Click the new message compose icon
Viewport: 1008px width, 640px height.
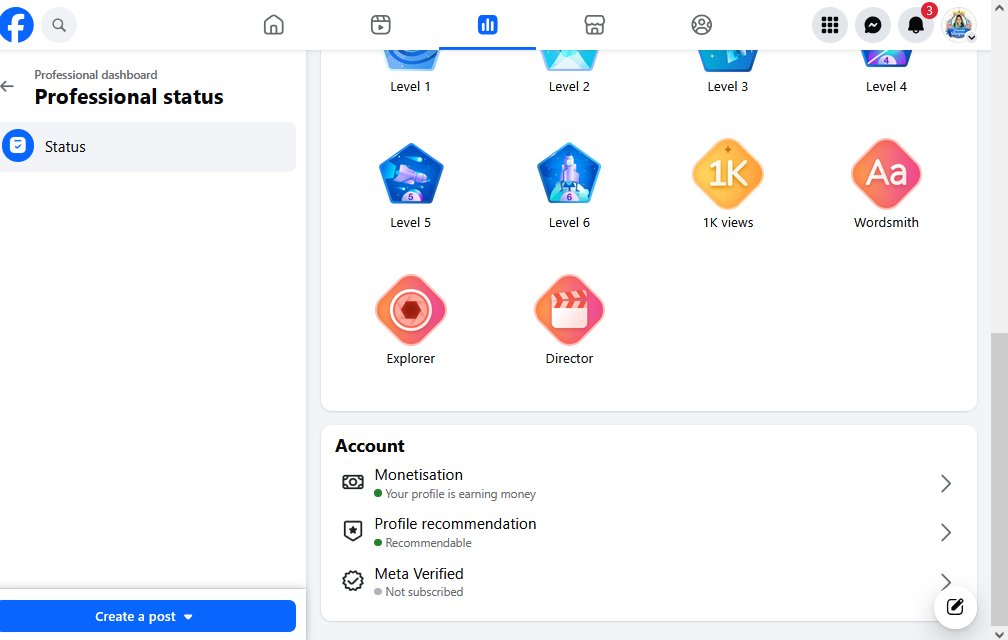pos(955,607)
